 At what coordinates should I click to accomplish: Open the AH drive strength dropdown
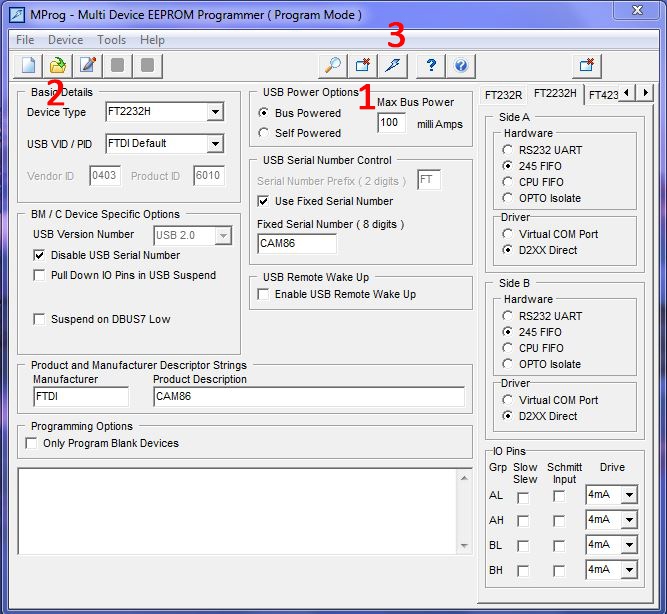629,520
